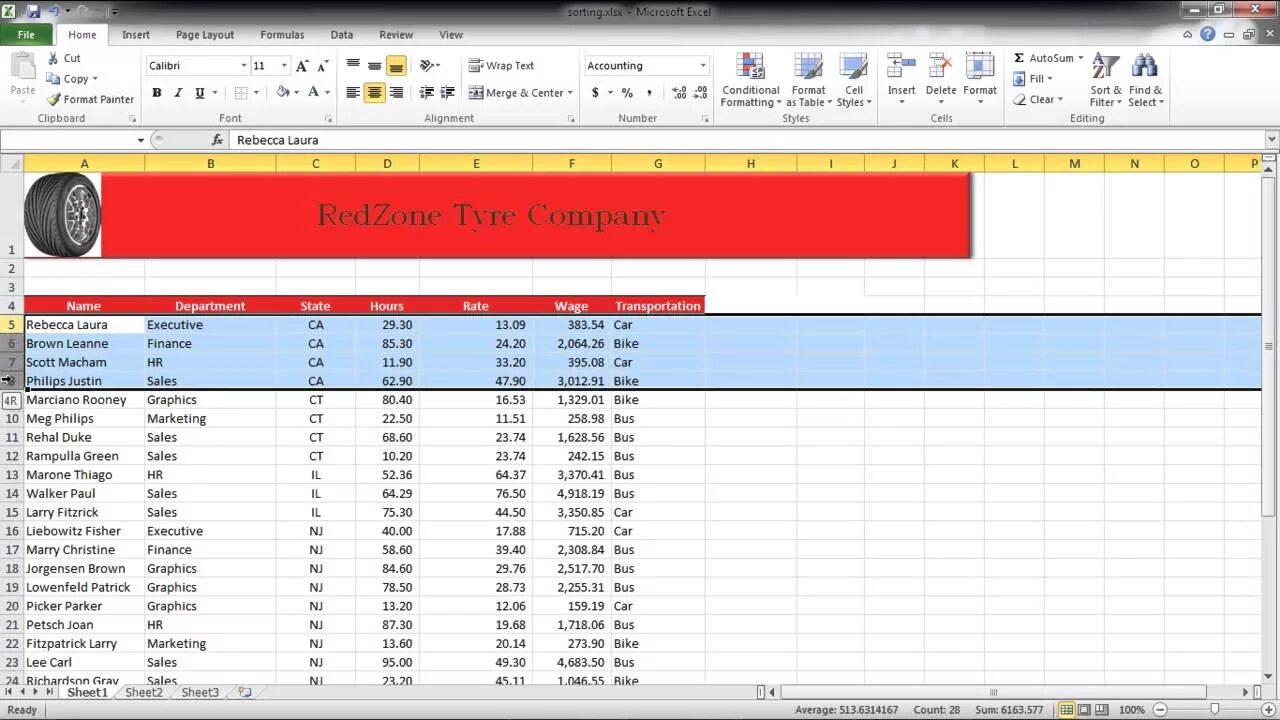Click Undo in Quick Access Toolbar

[x=55, y=11]
